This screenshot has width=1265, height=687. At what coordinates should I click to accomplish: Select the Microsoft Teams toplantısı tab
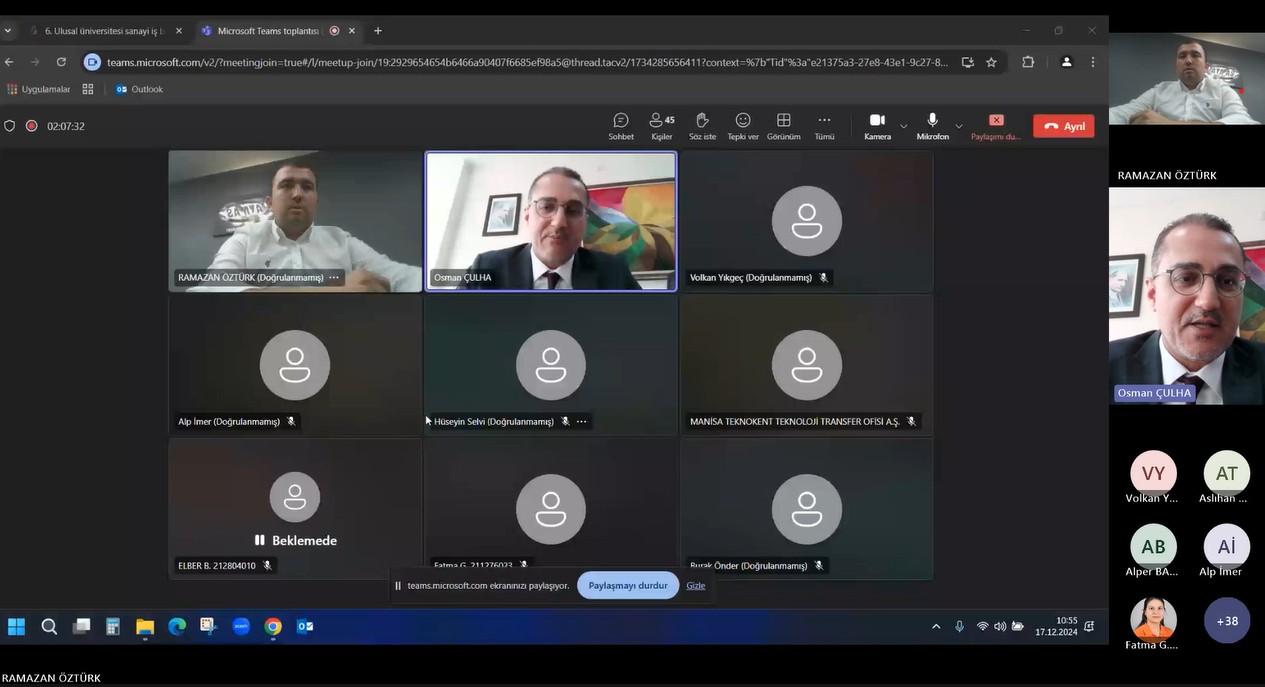click(267, 31)
